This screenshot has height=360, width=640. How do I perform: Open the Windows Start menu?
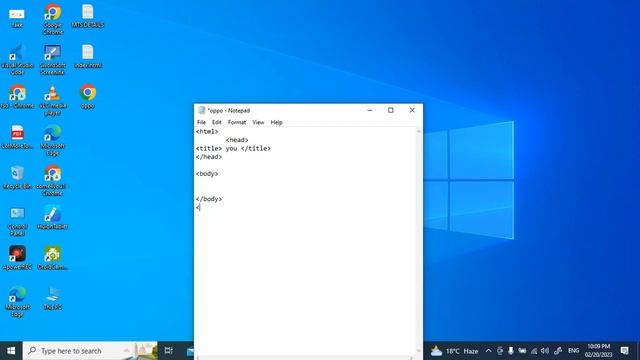tap(11, 351)
